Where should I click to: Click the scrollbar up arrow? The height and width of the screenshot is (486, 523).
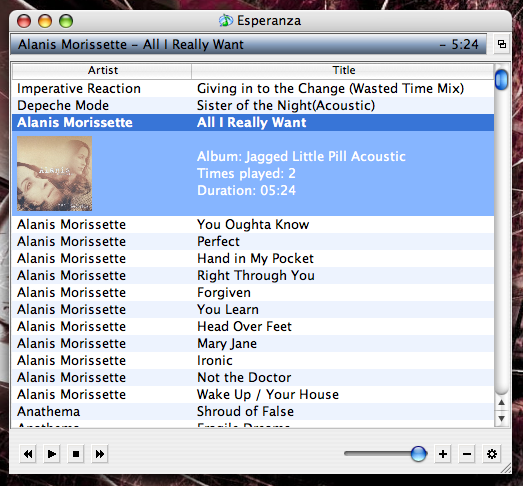tap(501, 403)
